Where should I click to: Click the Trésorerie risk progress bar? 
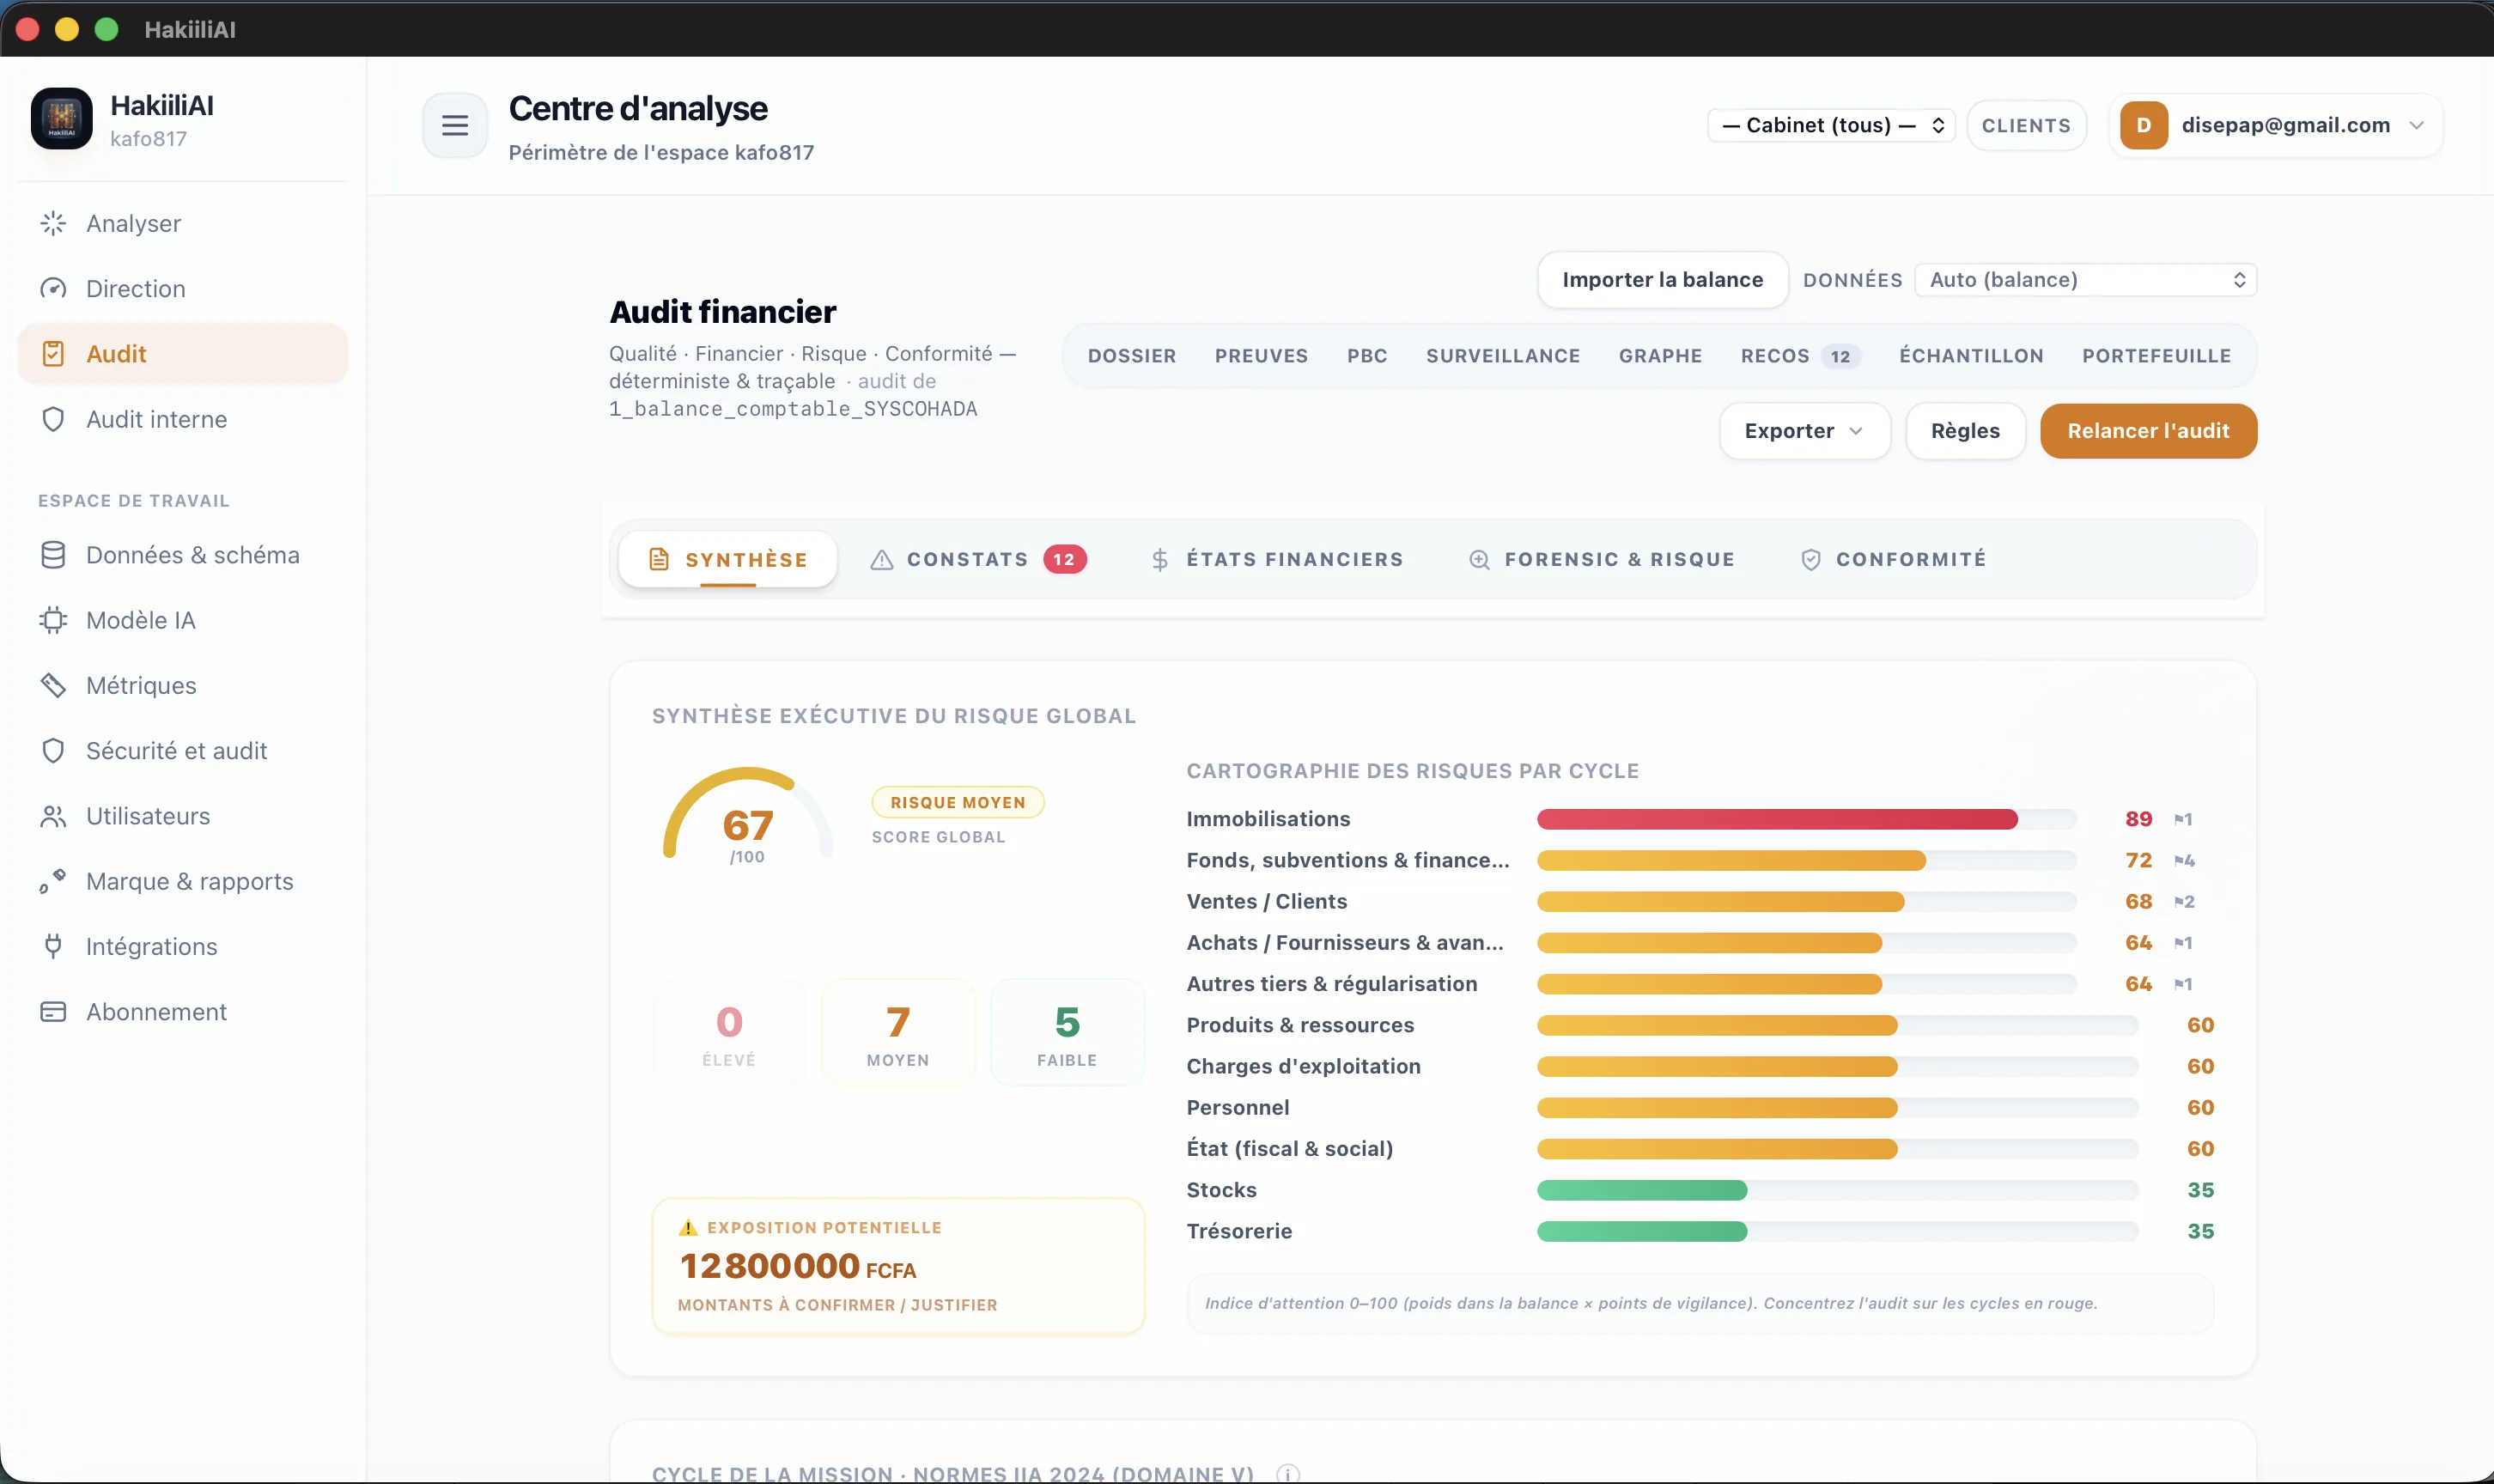[1837, 1231]
